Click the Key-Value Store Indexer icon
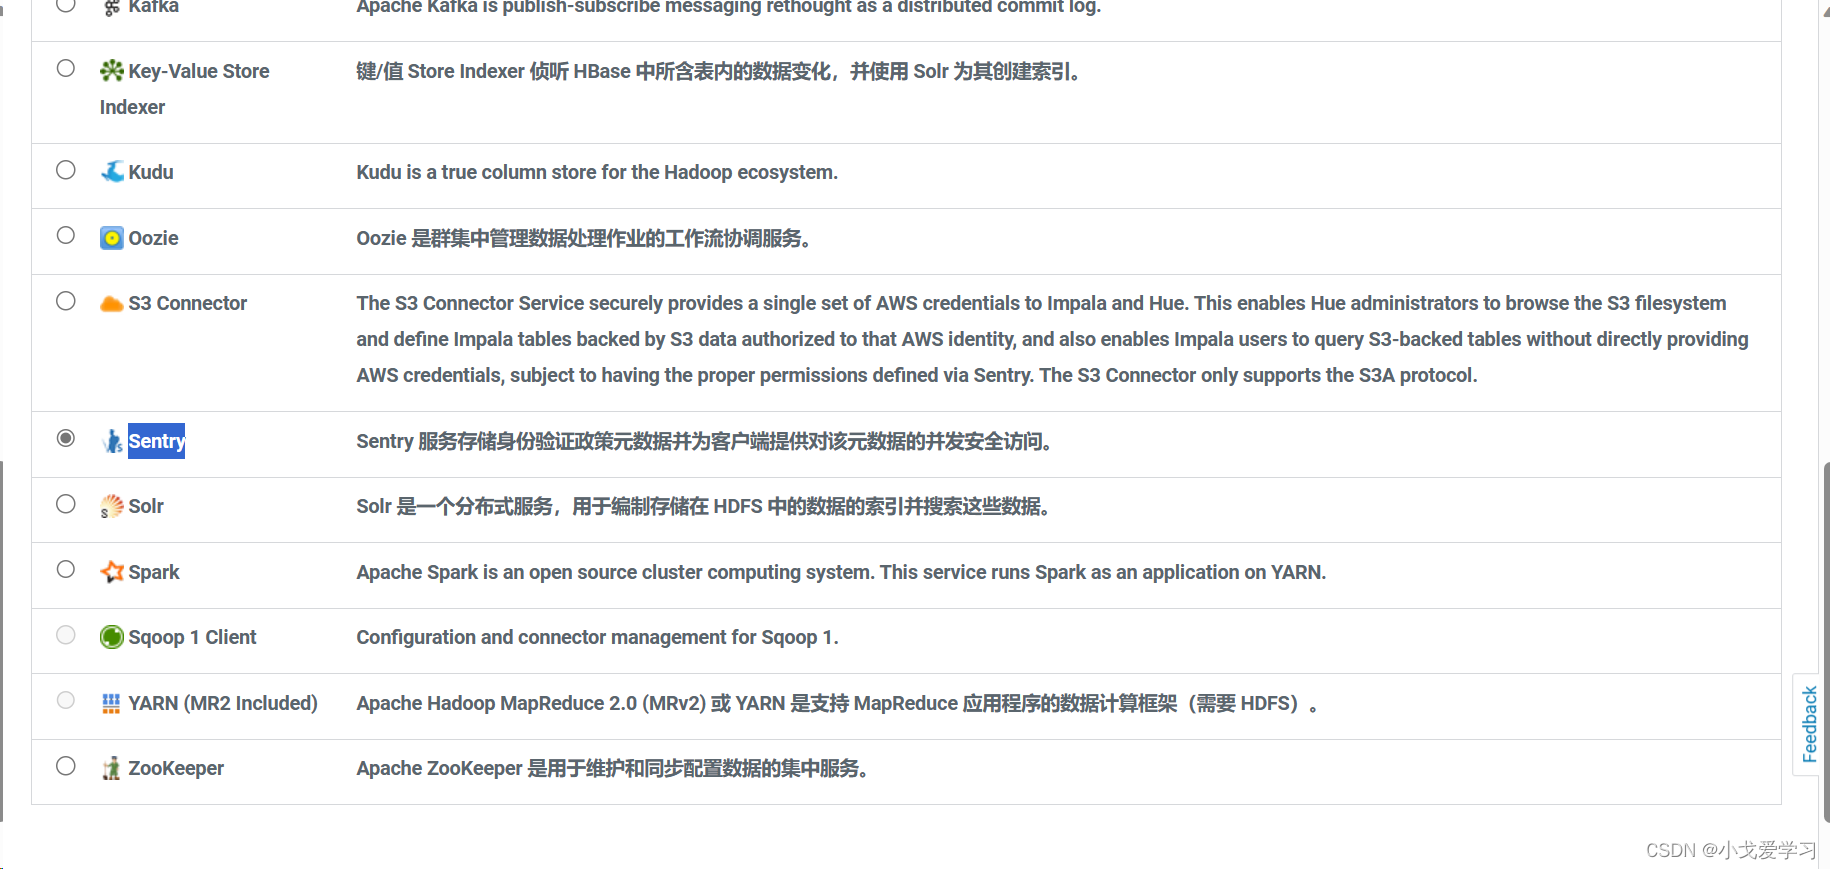Screen dimensions: 1830x869 point(112,71)
